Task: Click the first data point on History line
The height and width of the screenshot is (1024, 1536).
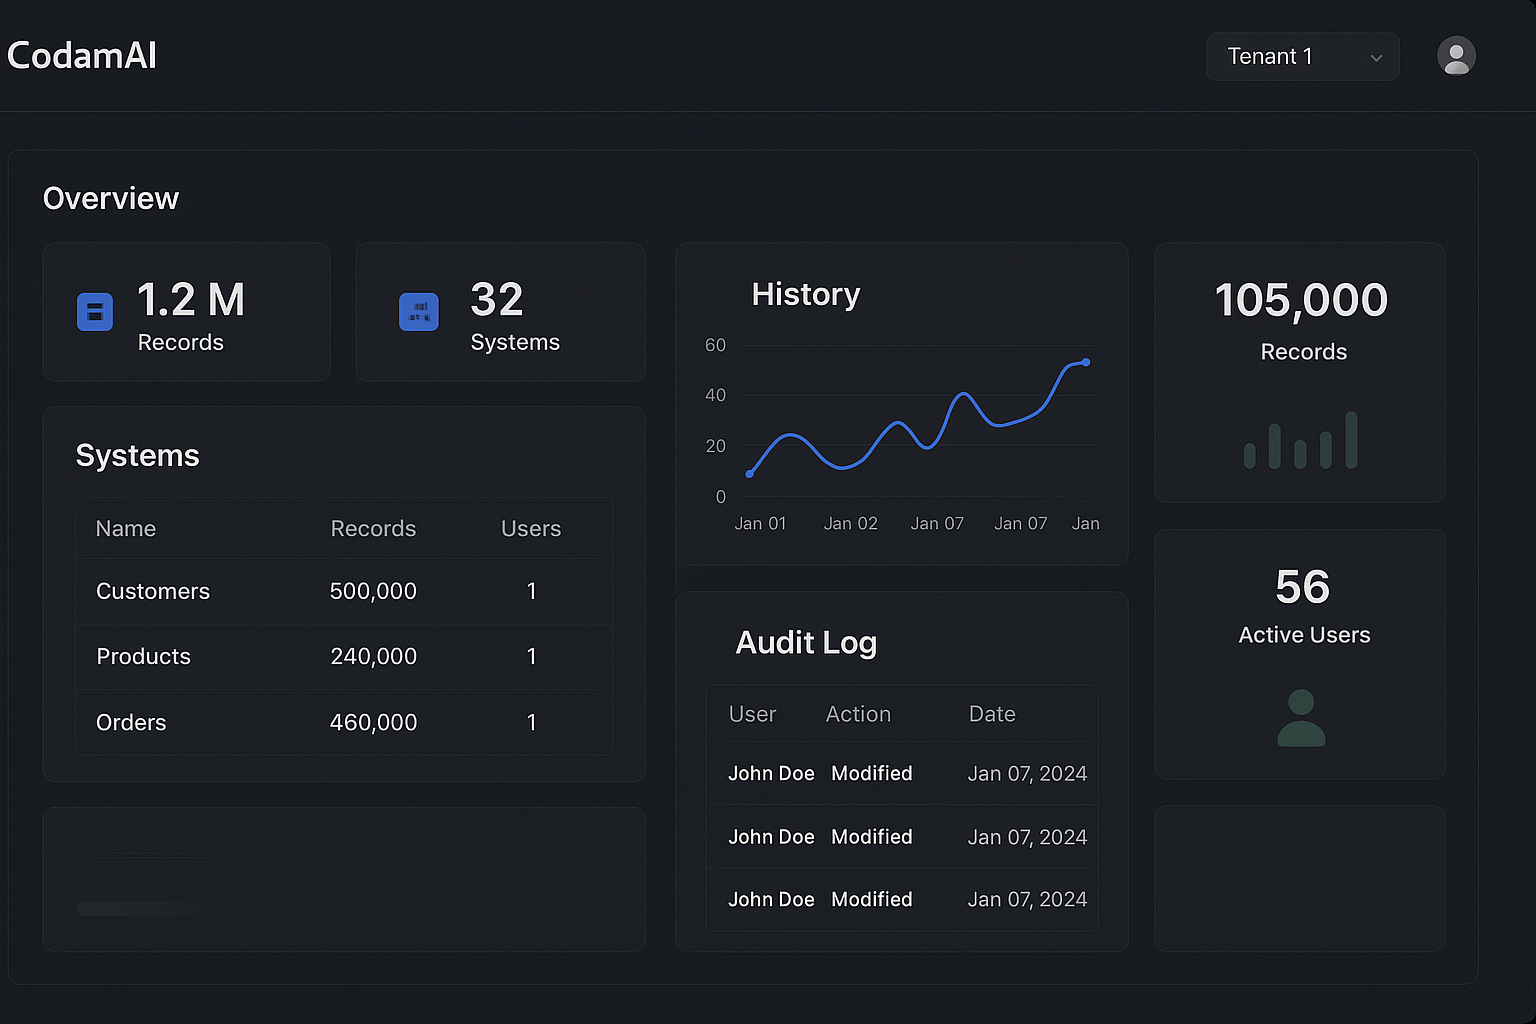Action: pos(749,474)
